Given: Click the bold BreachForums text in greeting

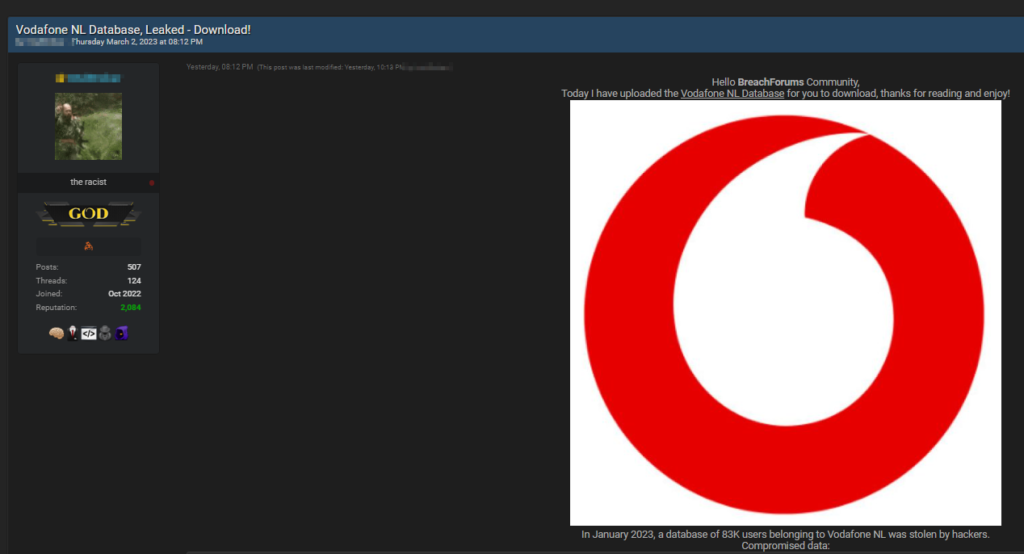Looking at the screenshot, I should 770,81.
